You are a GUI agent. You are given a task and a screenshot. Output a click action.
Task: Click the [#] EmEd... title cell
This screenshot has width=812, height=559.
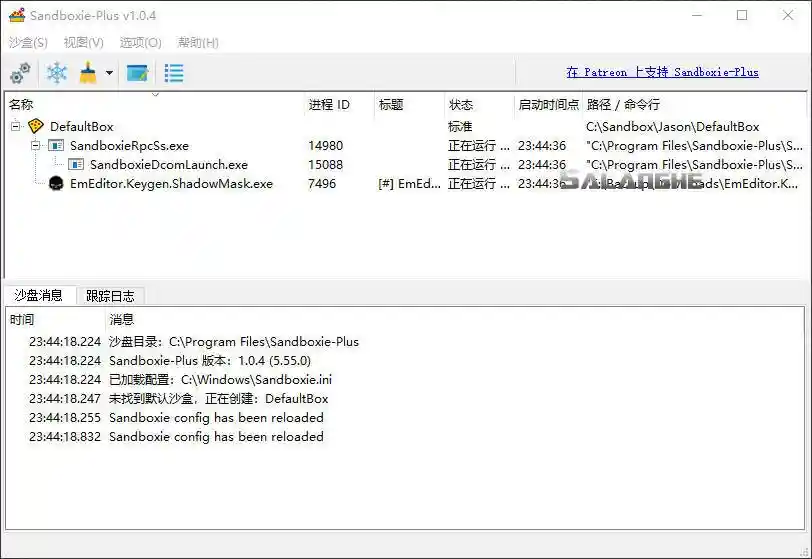coord(410,183)
